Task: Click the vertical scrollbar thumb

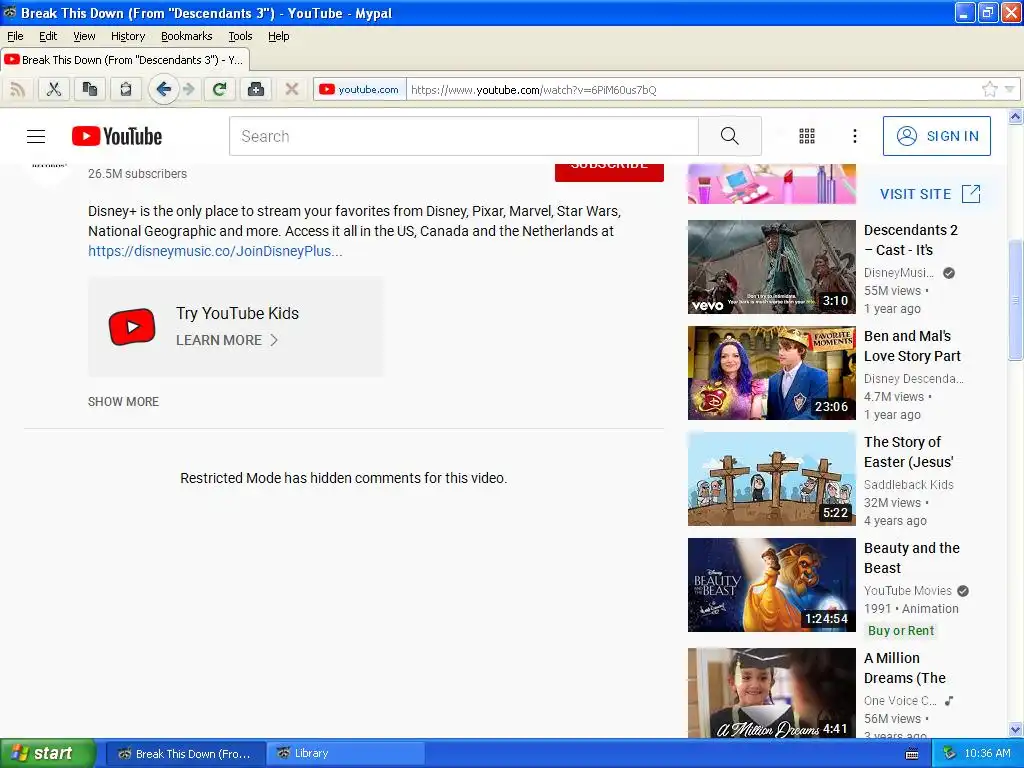Action: point(1016,300)
